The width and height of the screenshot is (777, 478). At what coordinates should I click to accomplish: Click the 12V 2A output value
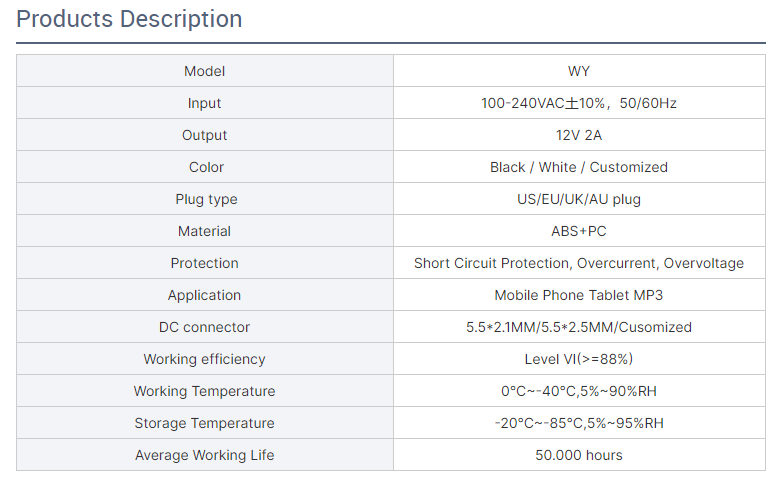(x=579, y=135)
